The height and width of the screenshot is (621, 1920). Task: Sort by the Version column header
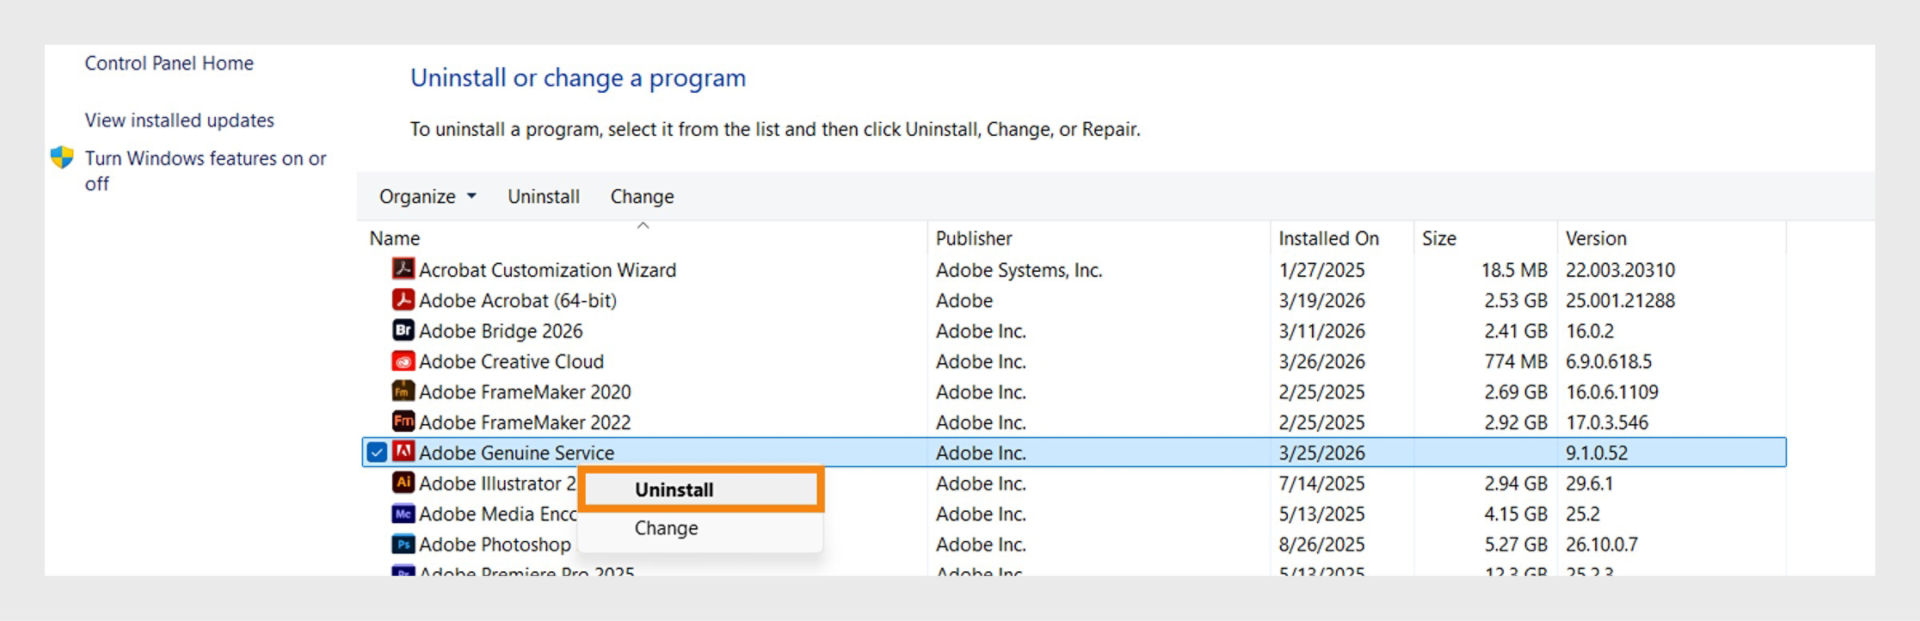click(x=1596, y=238)
